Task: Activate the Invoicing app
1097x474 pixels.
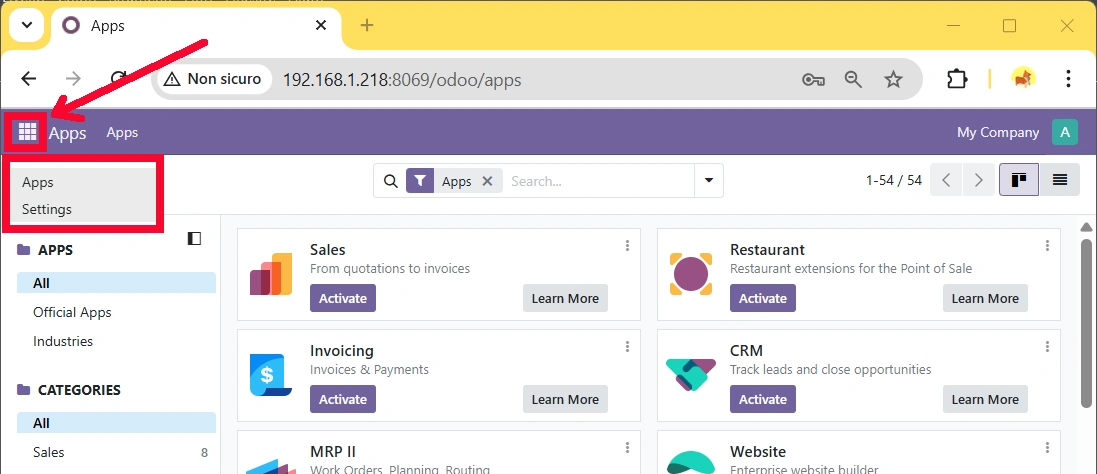Action: pos(343,399)
